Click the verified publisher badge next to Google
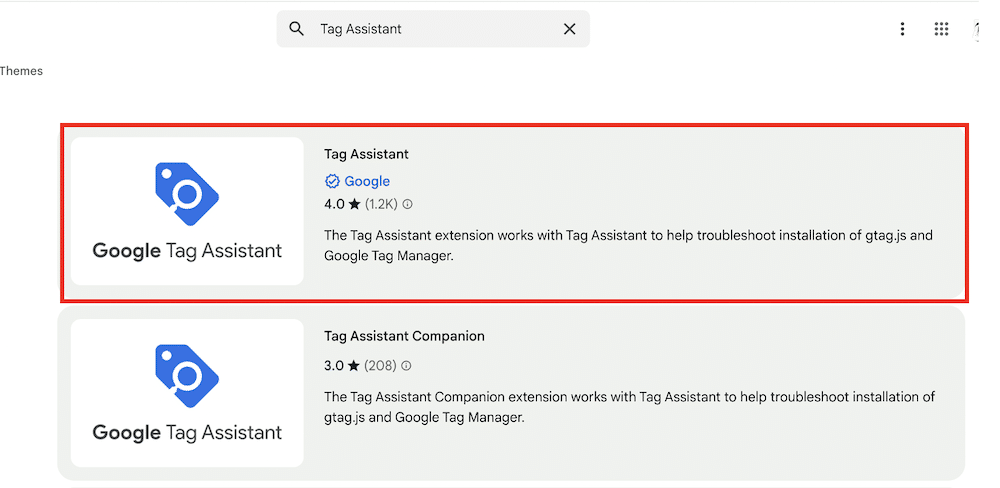Image resolution: width=1000 pixels, height=488 pixels. pyautogui.click(x=332, y=182)
